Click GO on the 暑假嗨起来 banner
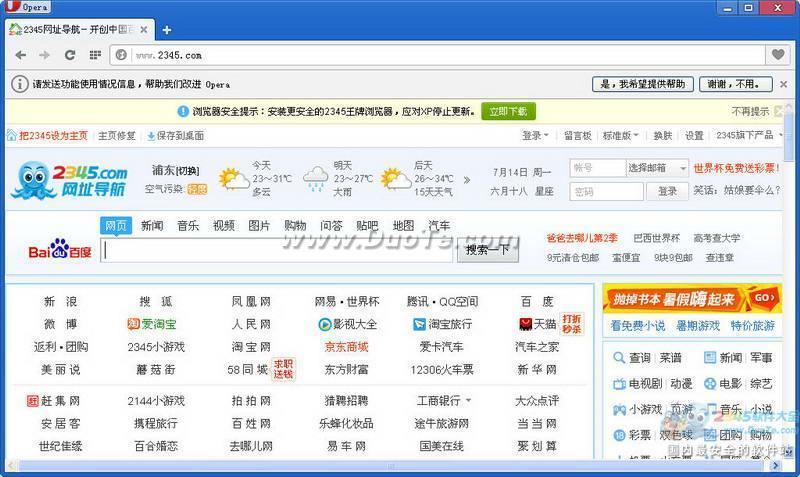Screen dimensions: 800x477 764,297
